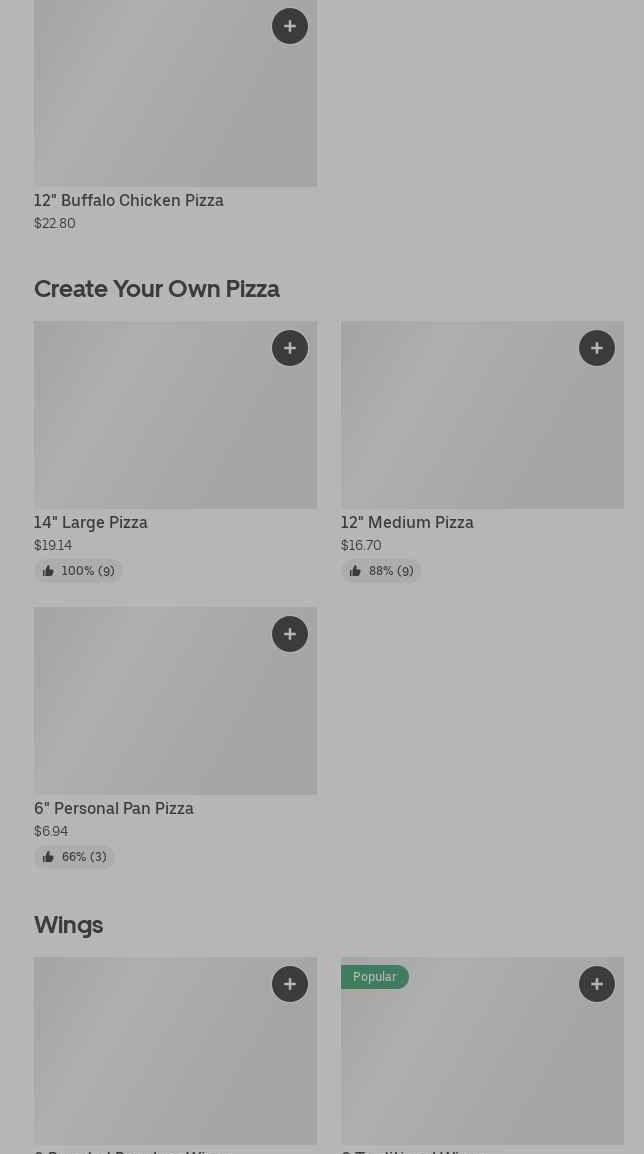644x1154 pixels.
Task: Tap plus button on 6" Personal Pan Pizza
Action: 290,634
